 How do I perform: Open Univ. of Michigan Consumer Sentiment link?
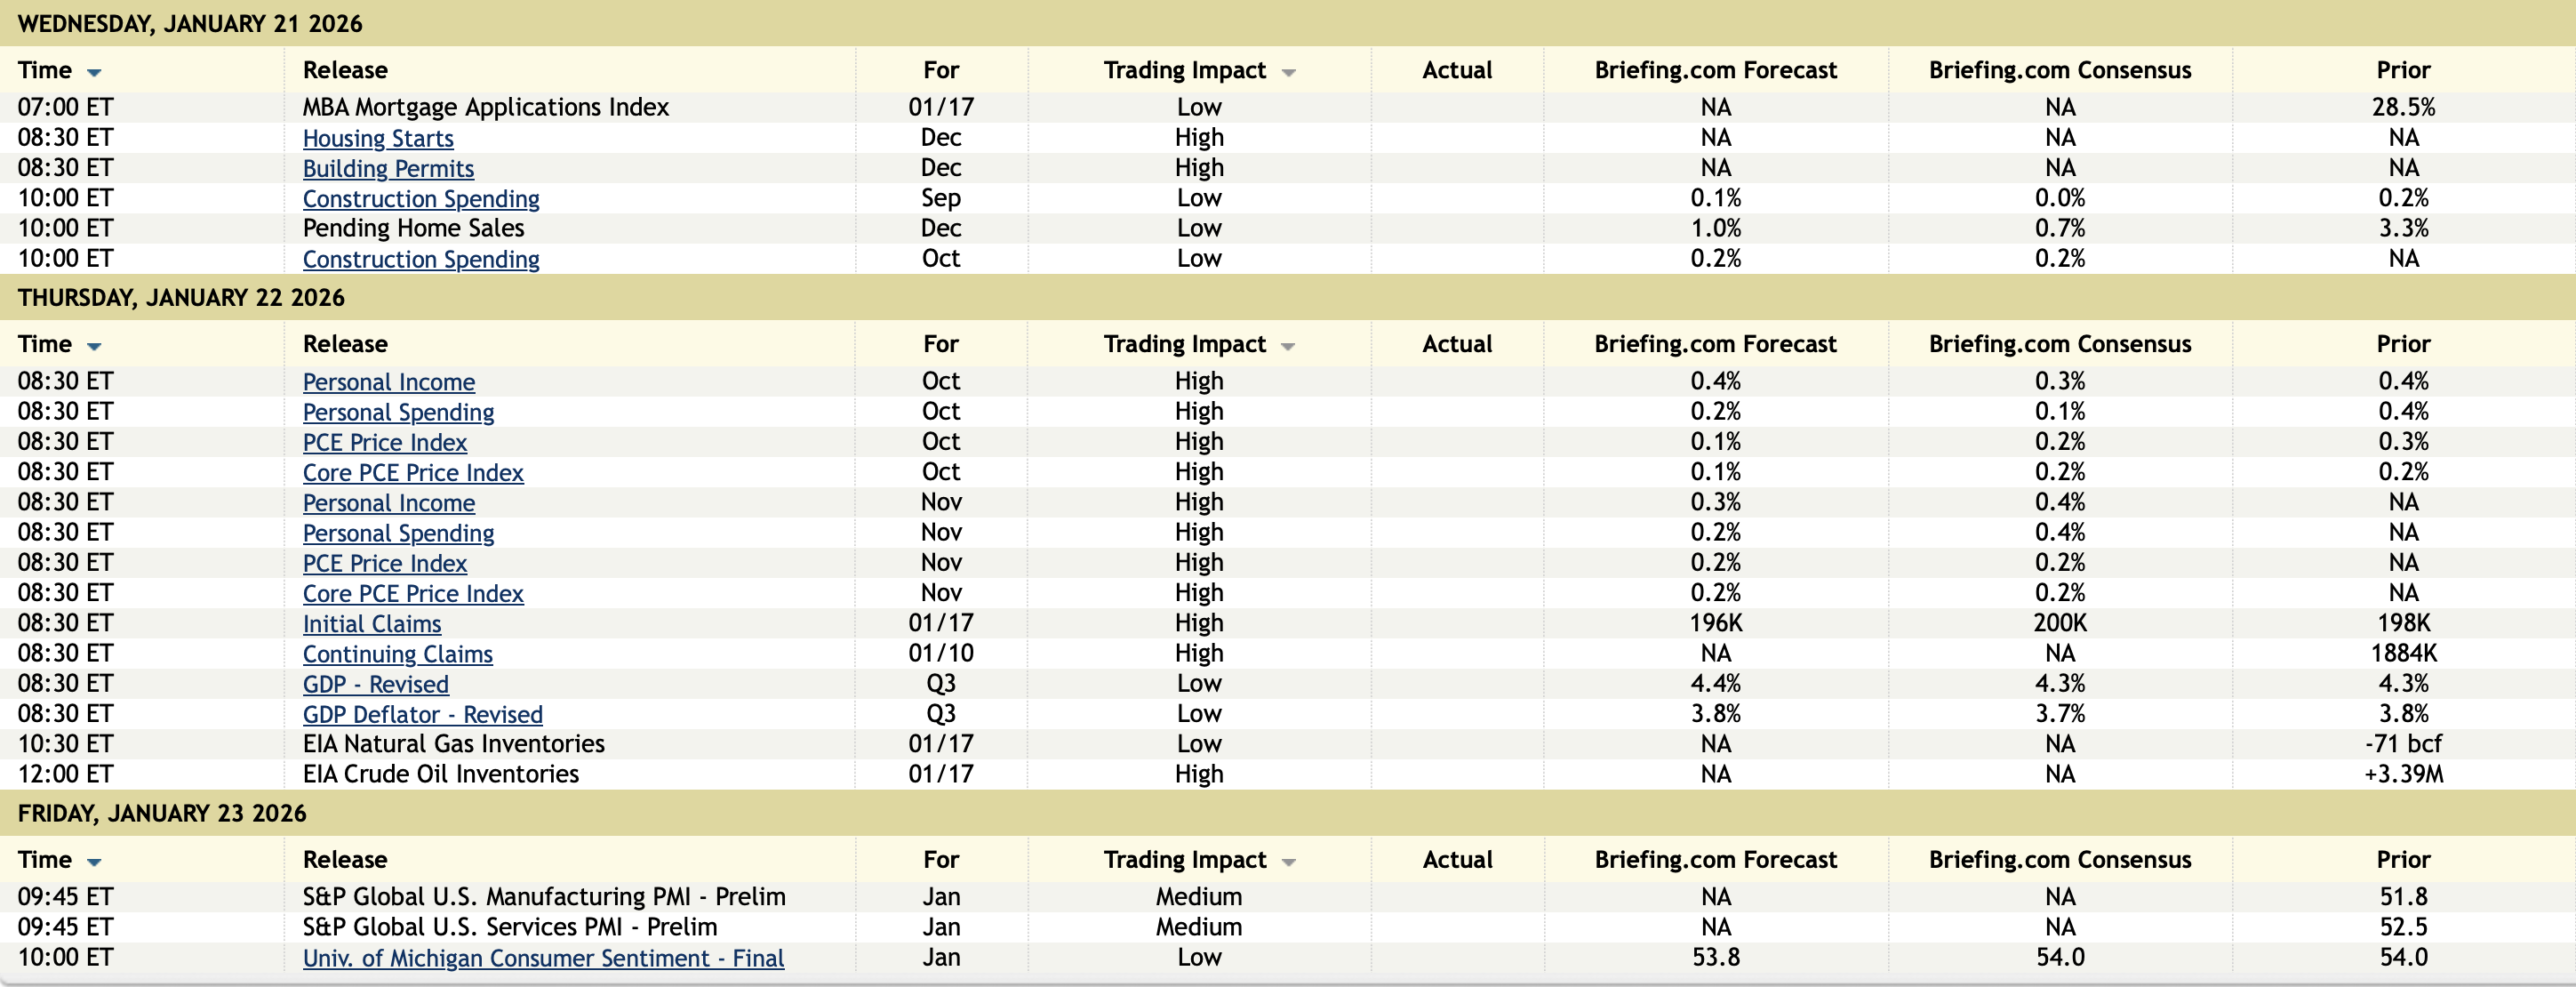[x=543, y=958]
